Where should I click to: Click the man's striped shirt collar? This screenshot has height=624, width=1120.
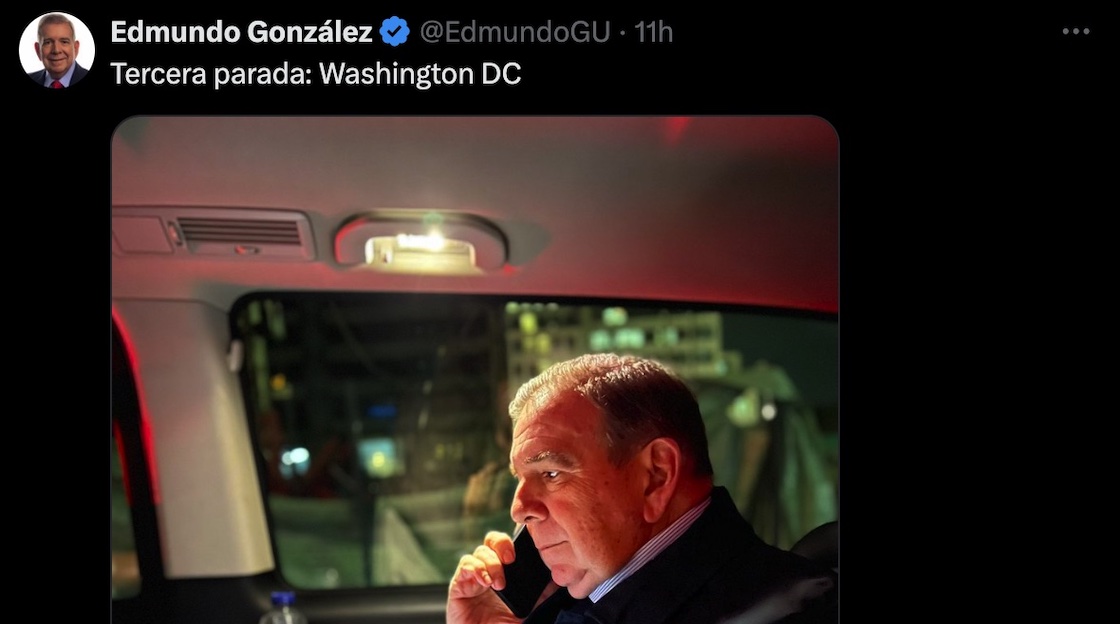pyautogui.click(x=650, y=550)
